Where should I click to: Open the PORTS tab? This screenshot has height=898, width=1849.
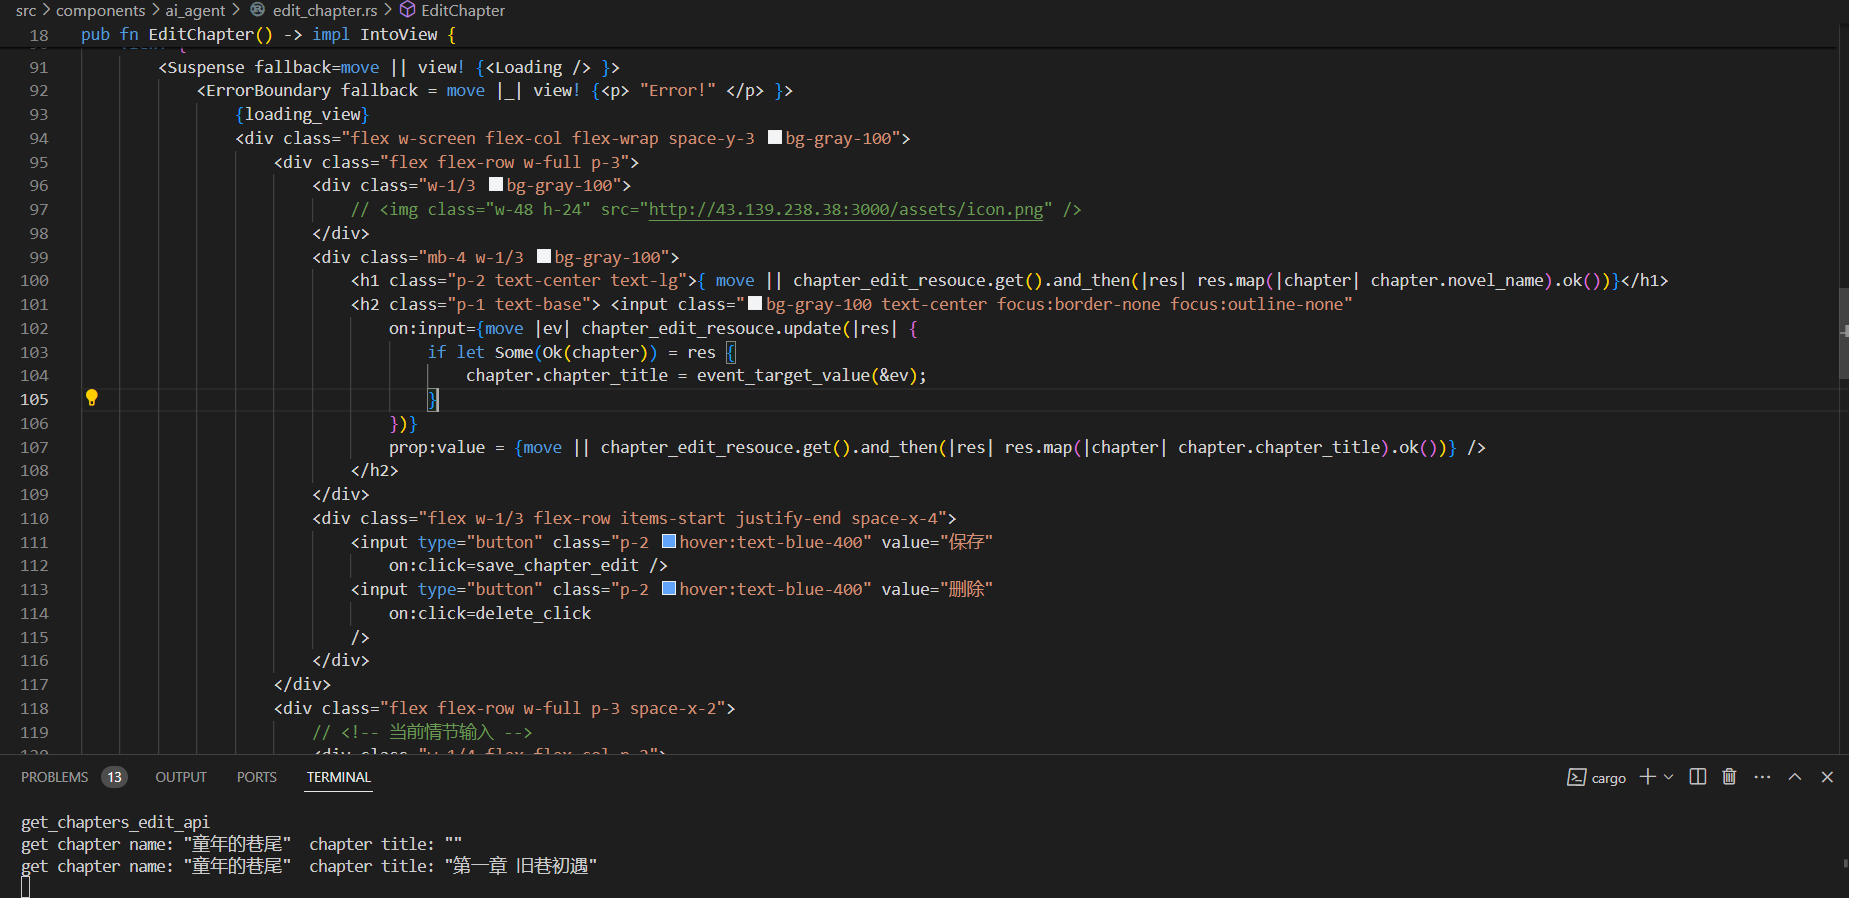pos(257,777)
